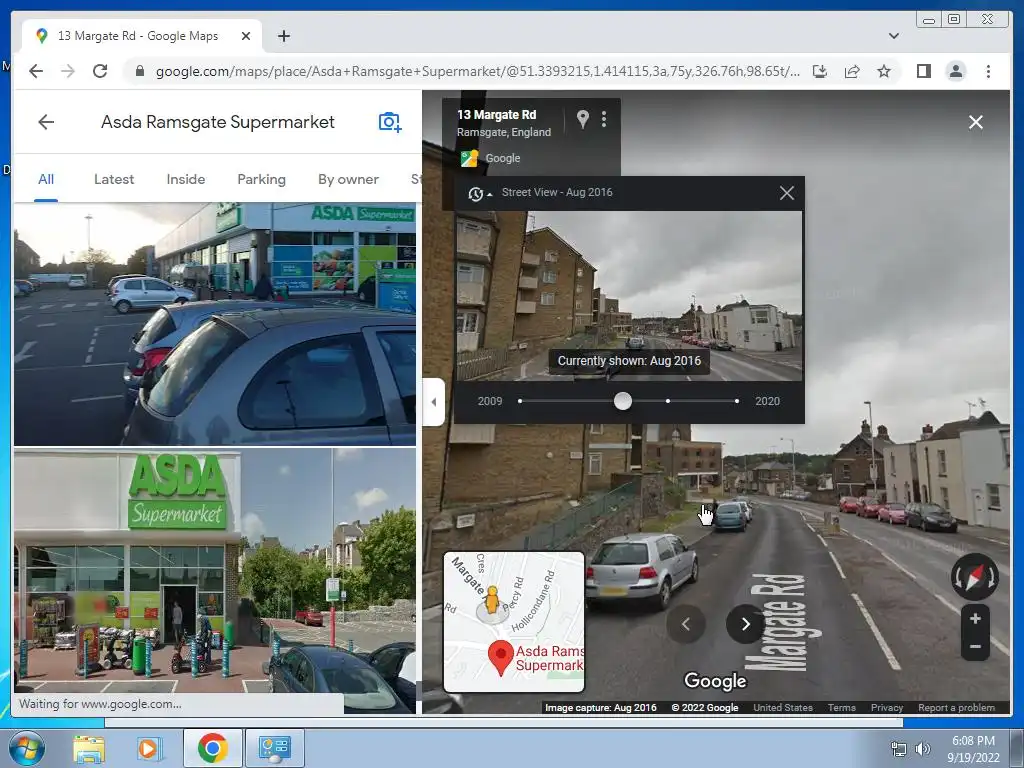Bookmark this page with the star icon
Viewport: 1024px width, 768px height.
pyautogui.click(x=884, y=71)
